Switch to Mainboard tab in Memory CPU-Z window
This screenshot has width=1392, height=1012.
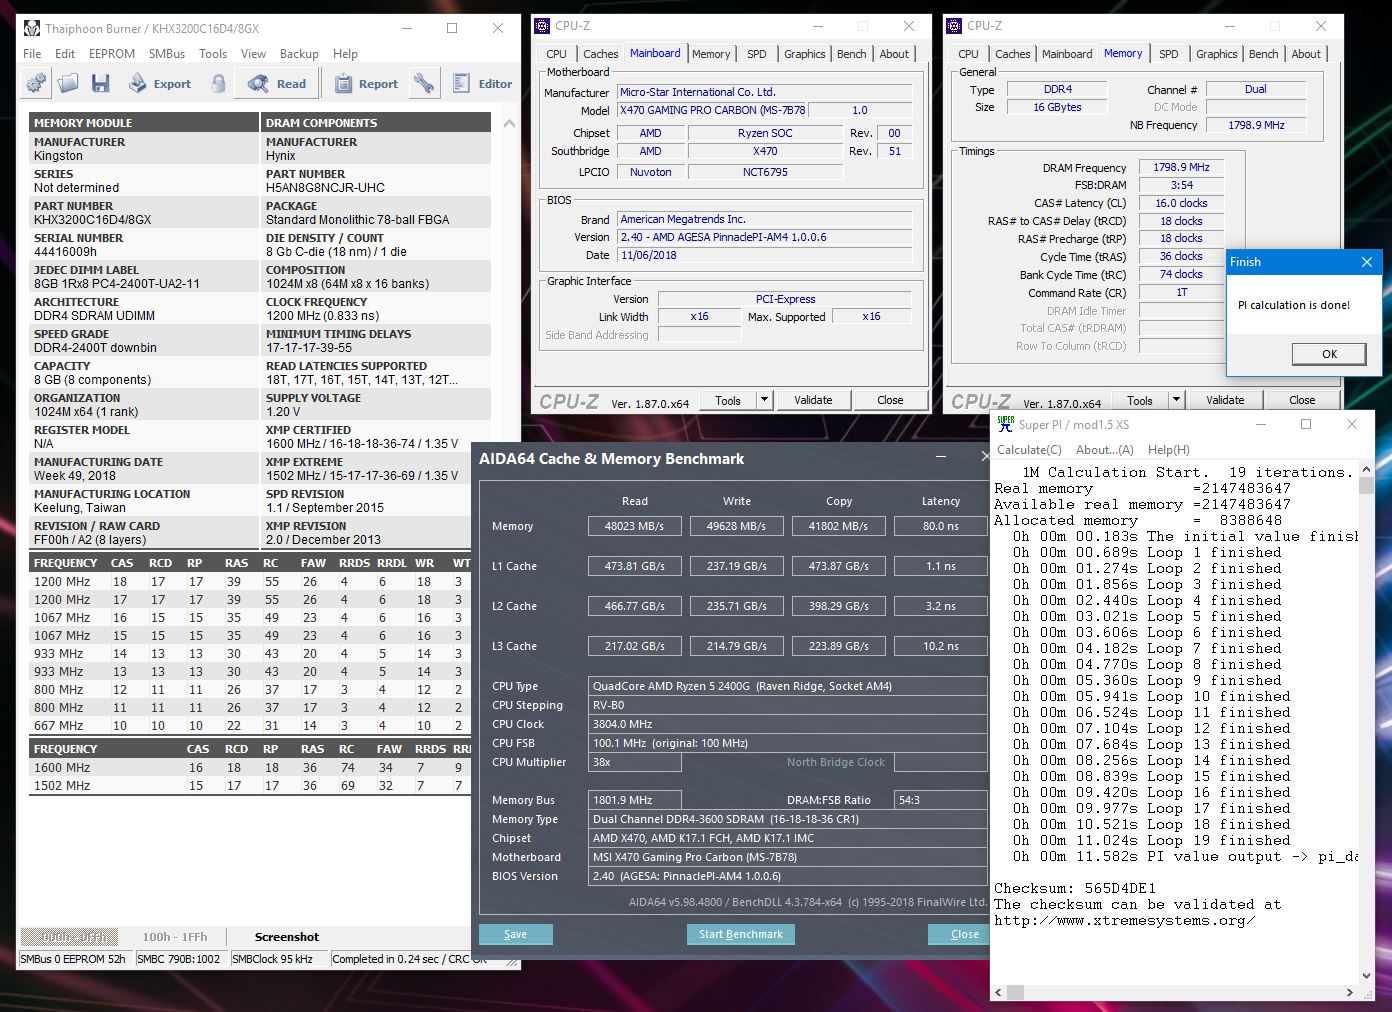point(1067,54)
